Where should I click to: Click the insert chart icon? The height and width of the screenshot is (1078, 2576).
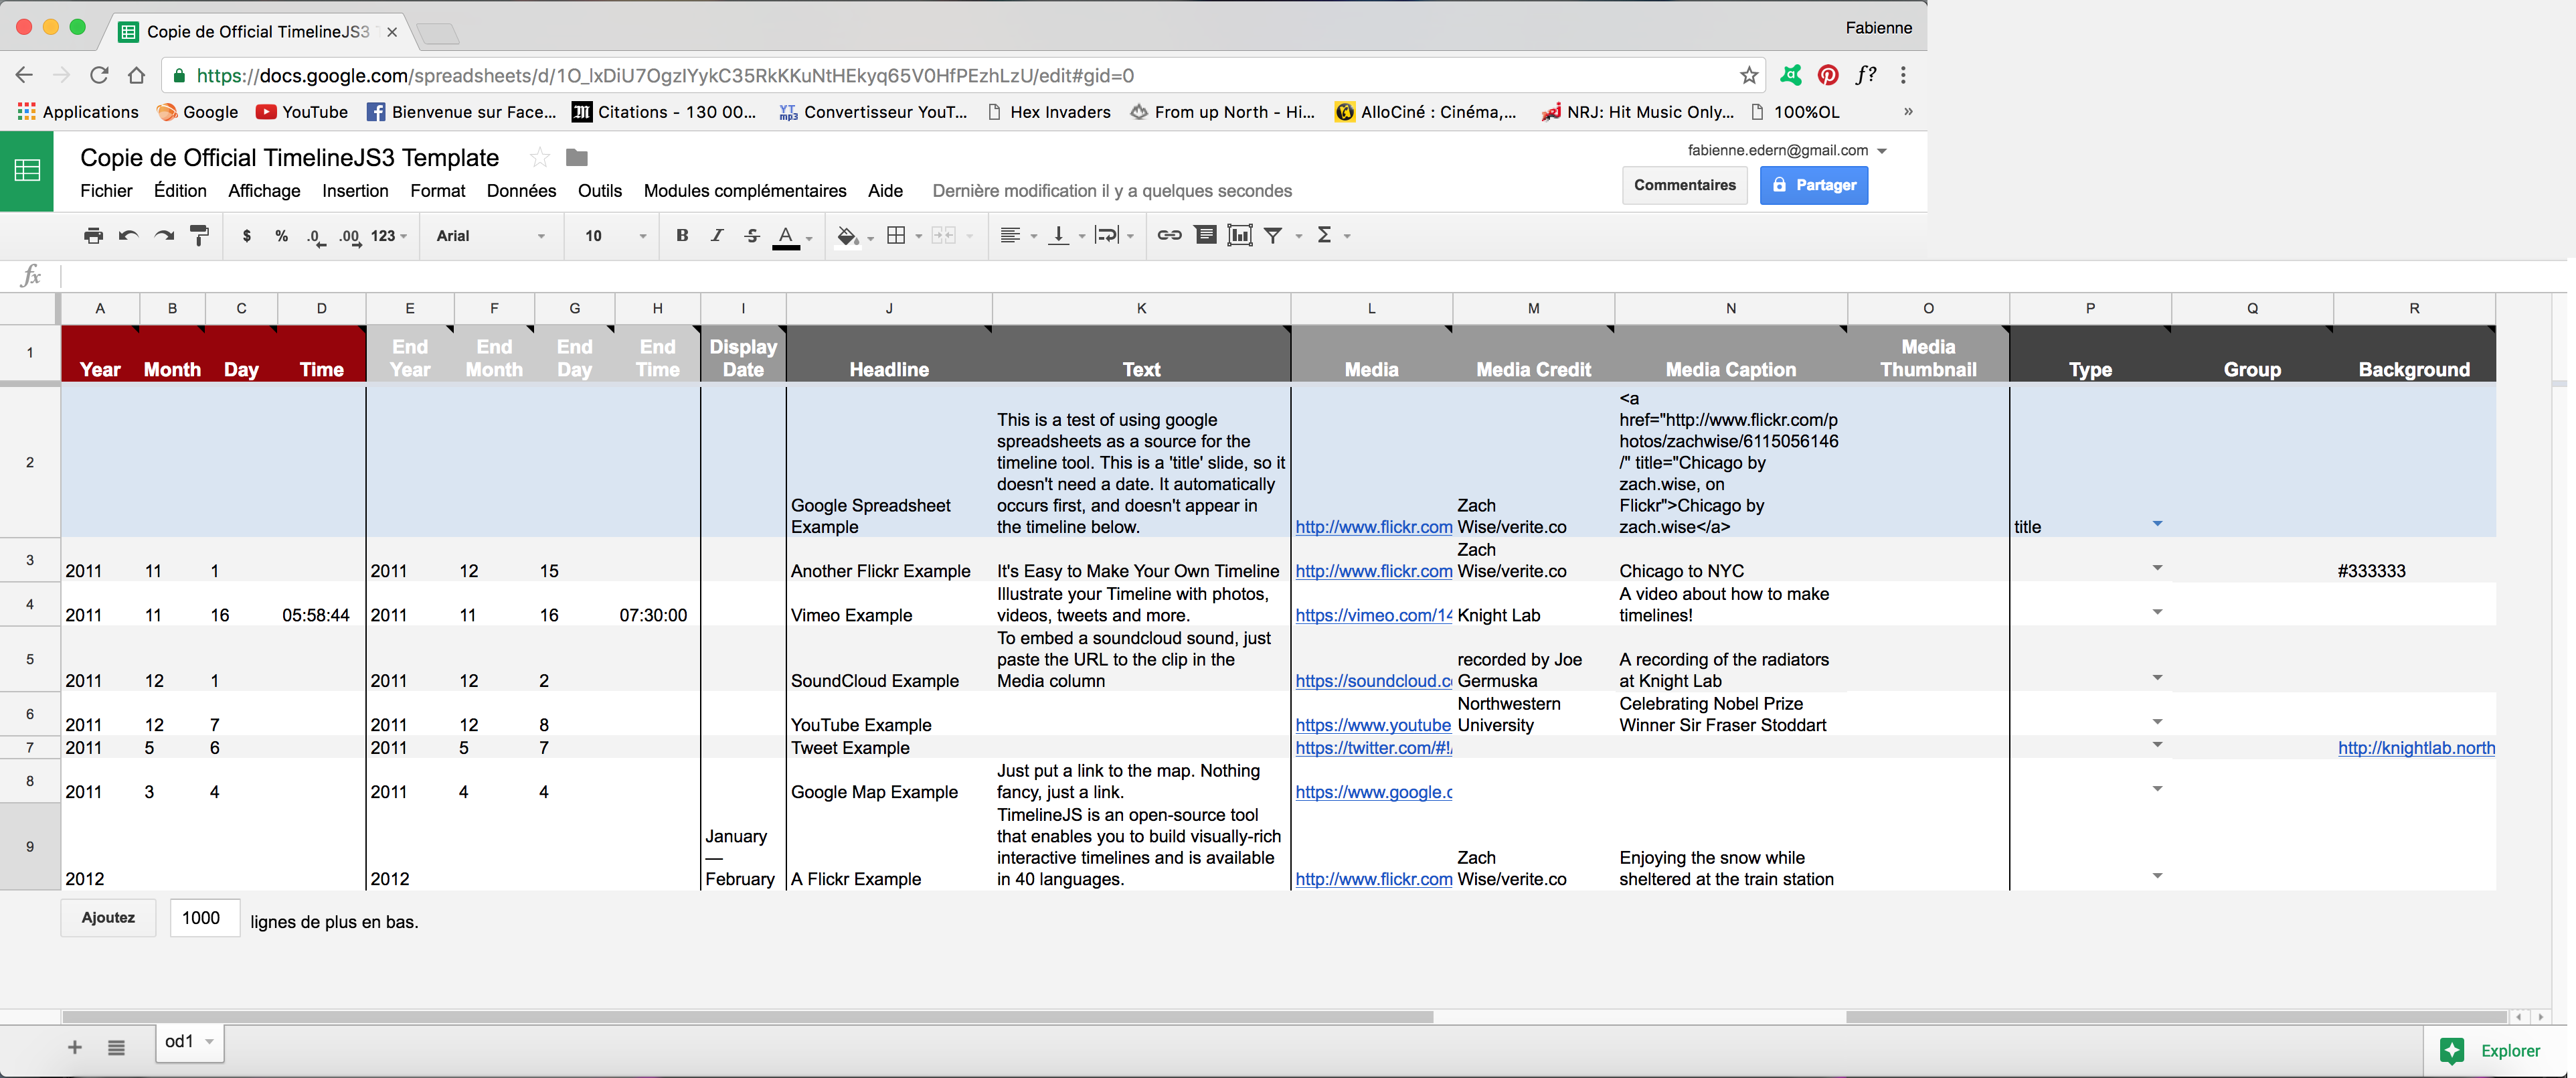click(x=1240, y=236)
